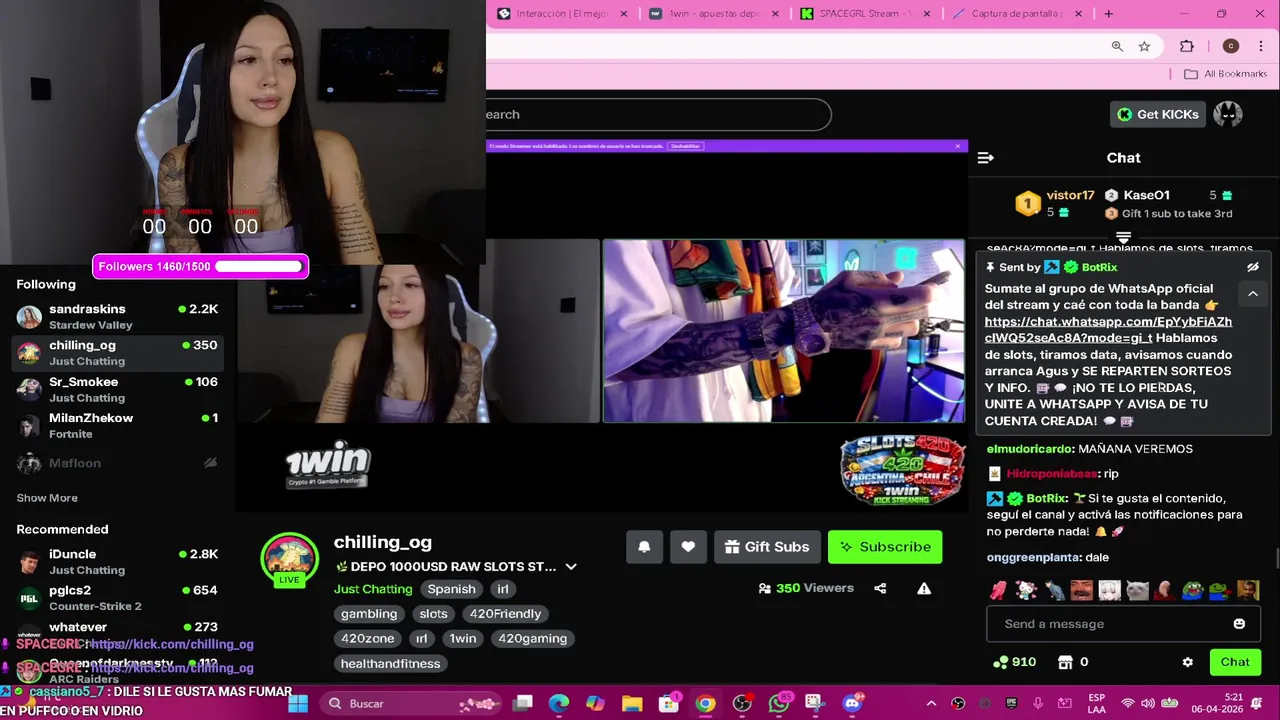Open WhatsApp group link in pinned message
Screen dimensions: 1280x720
pyautogui.click(x=1108, y=330)
